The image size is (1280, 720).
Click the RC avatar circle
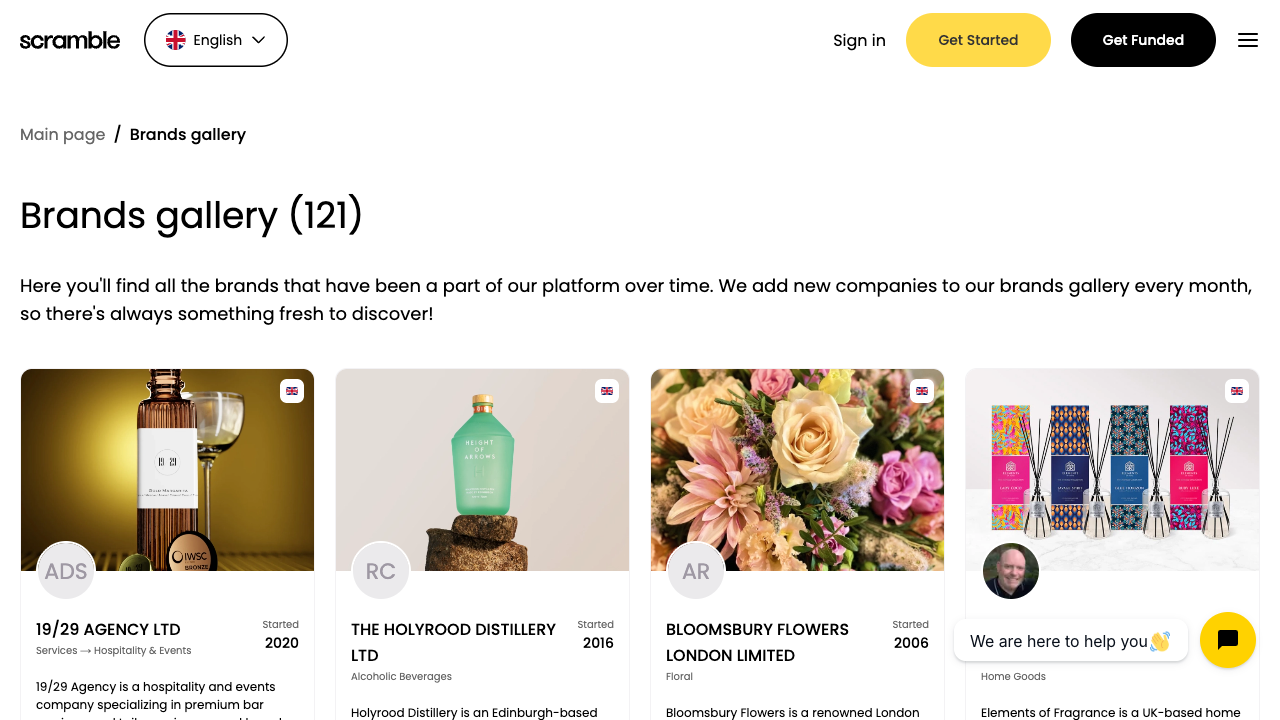point(381,570)
